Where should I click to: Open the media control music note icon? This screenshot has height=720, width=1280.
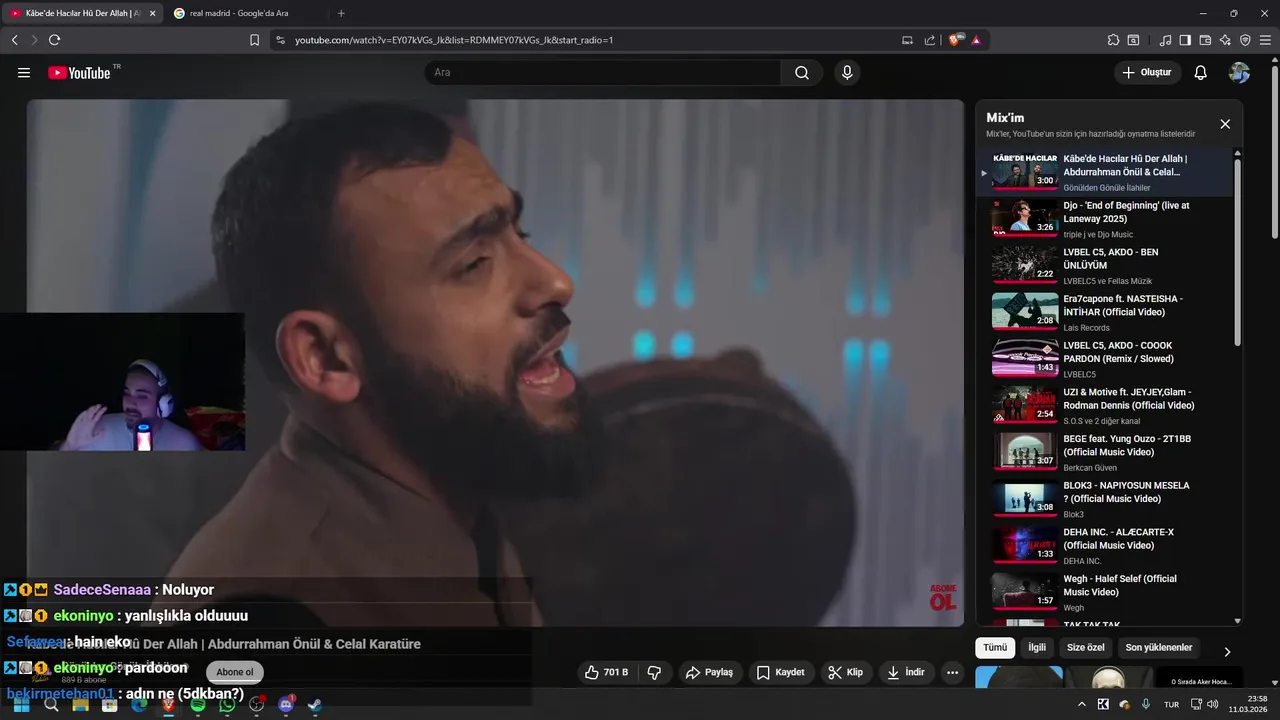click(x=1165, y=40)
